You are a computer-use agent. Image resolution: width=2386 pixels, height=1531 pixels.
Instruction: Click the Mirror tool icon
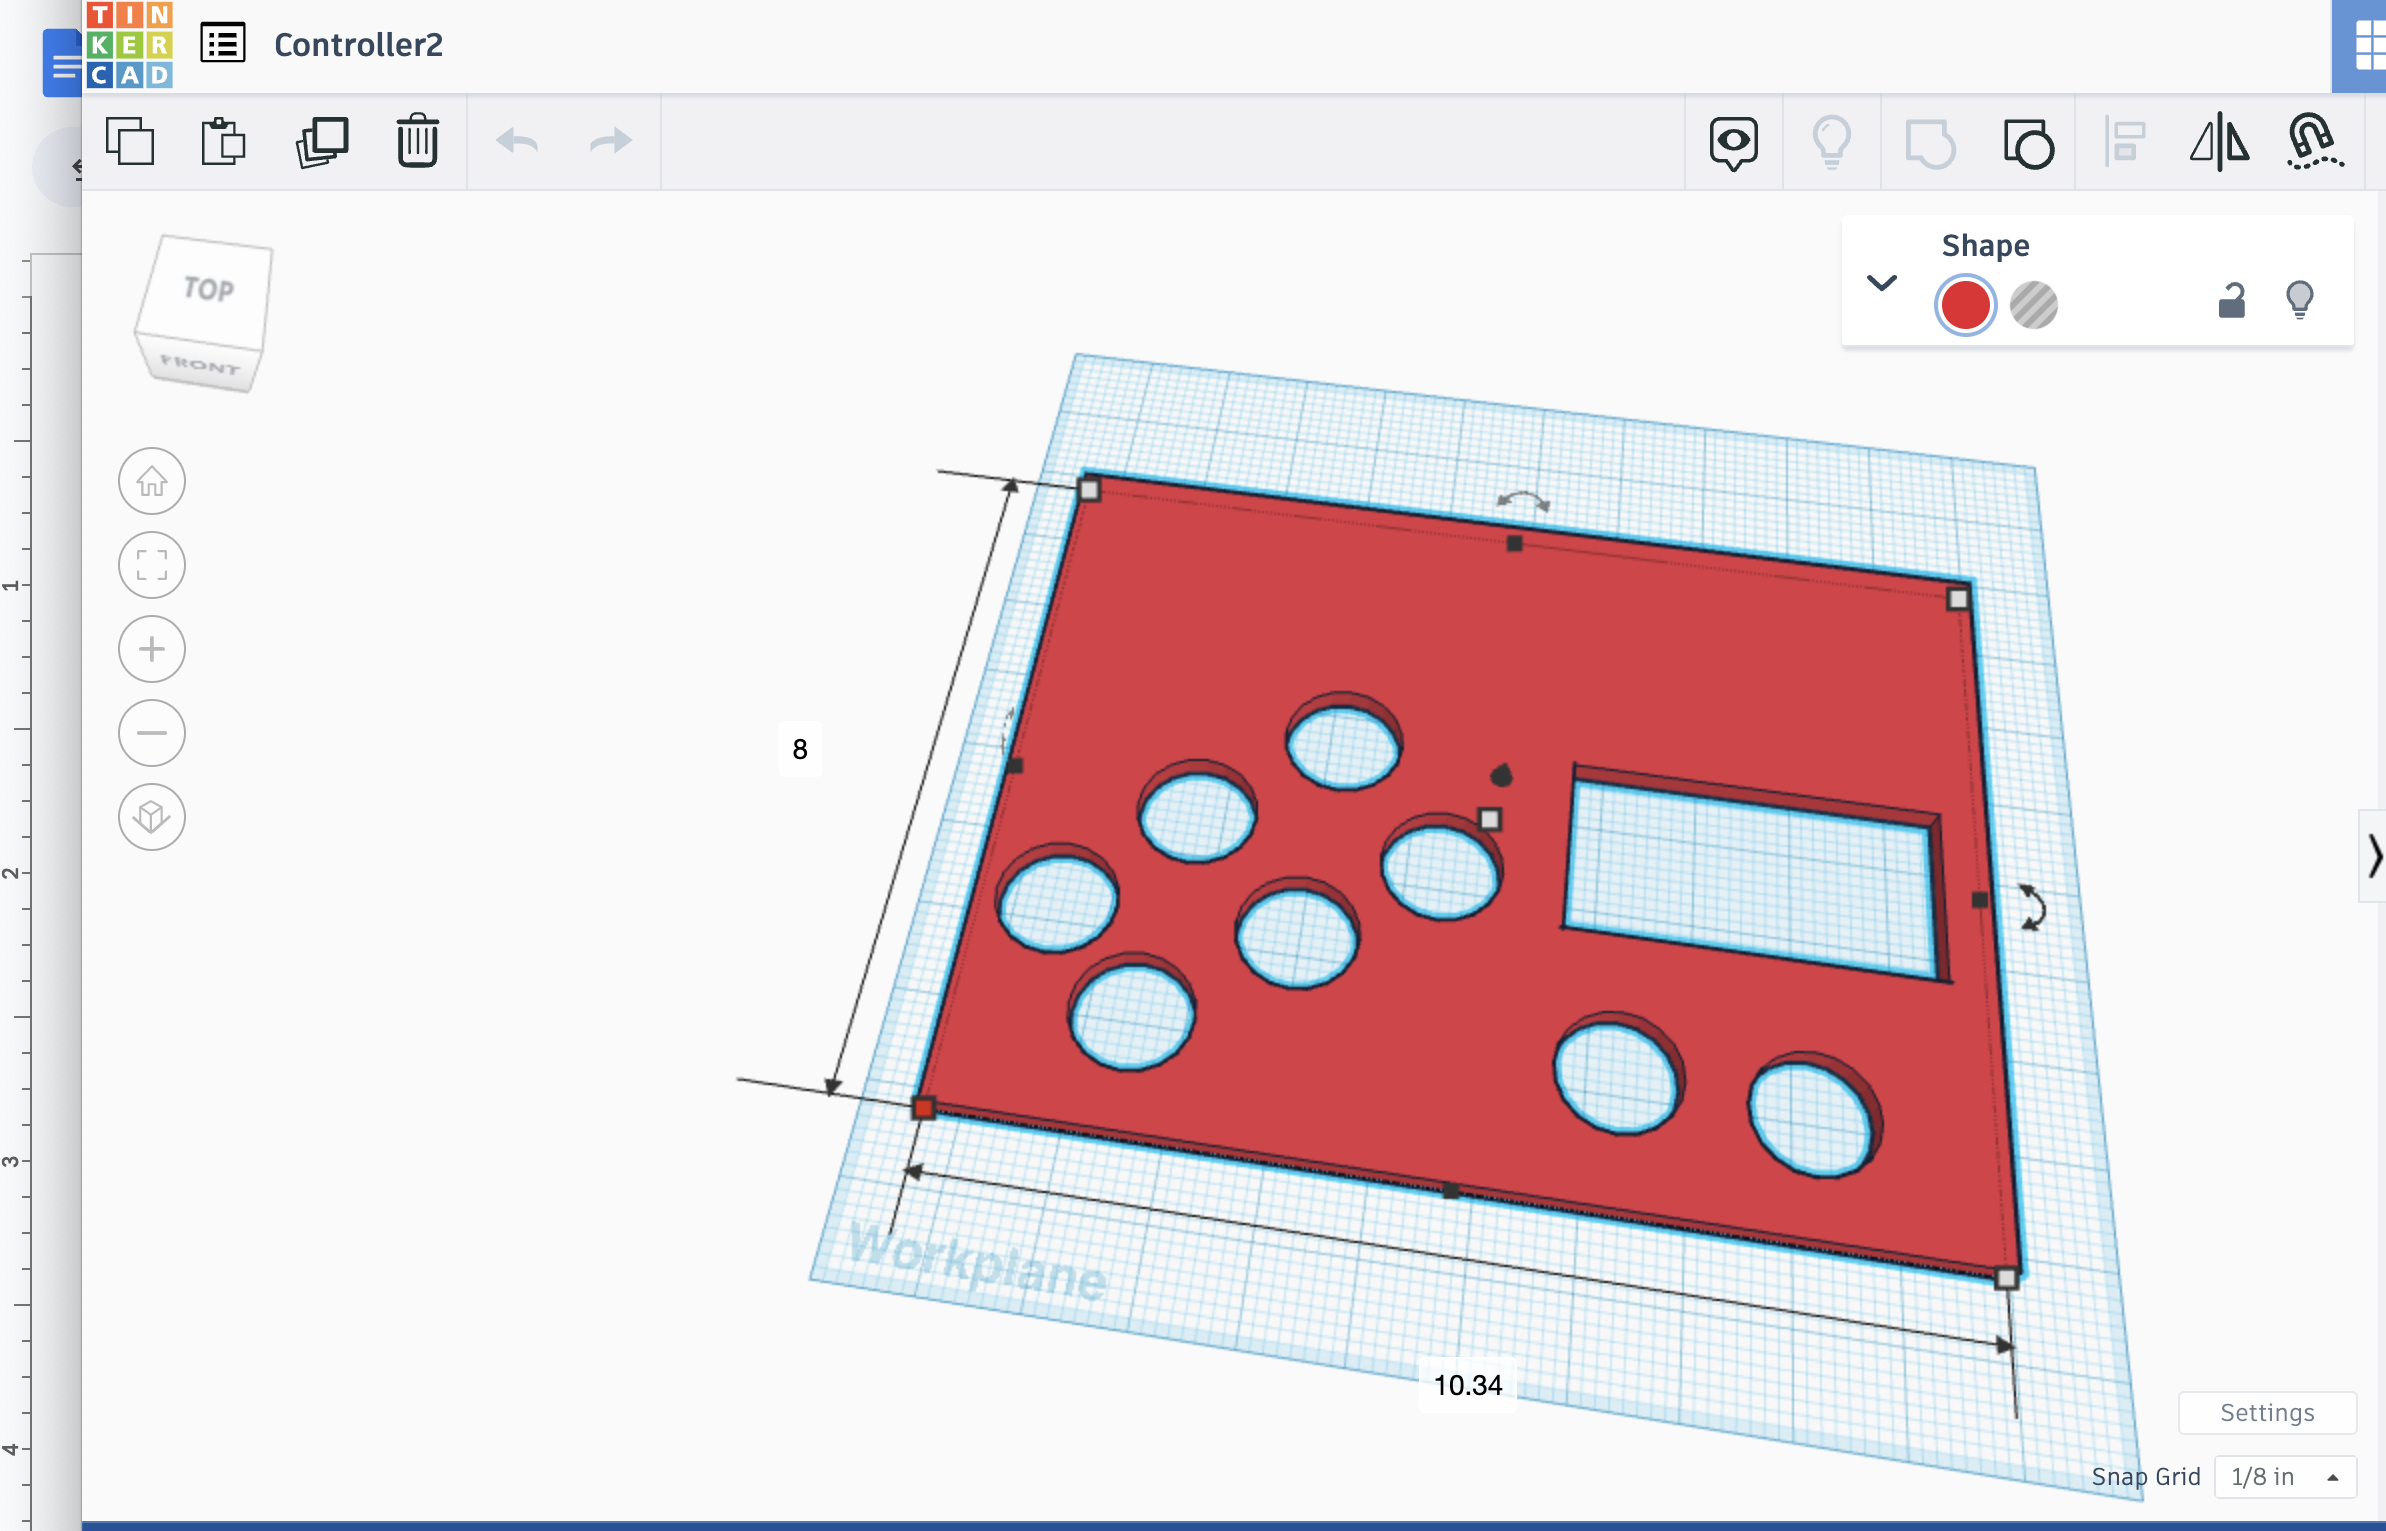(2219, 142)
